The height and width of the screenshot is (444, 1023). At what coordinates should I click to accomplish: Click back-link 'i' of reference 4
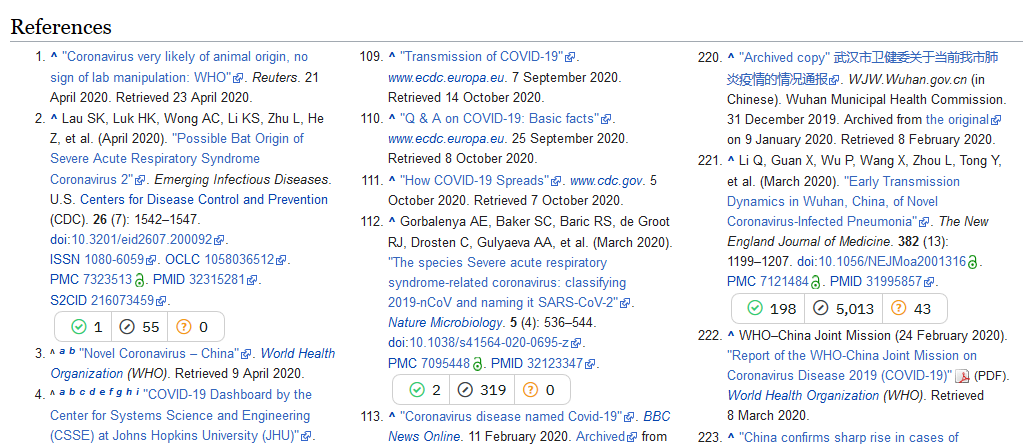click(137, 392)
